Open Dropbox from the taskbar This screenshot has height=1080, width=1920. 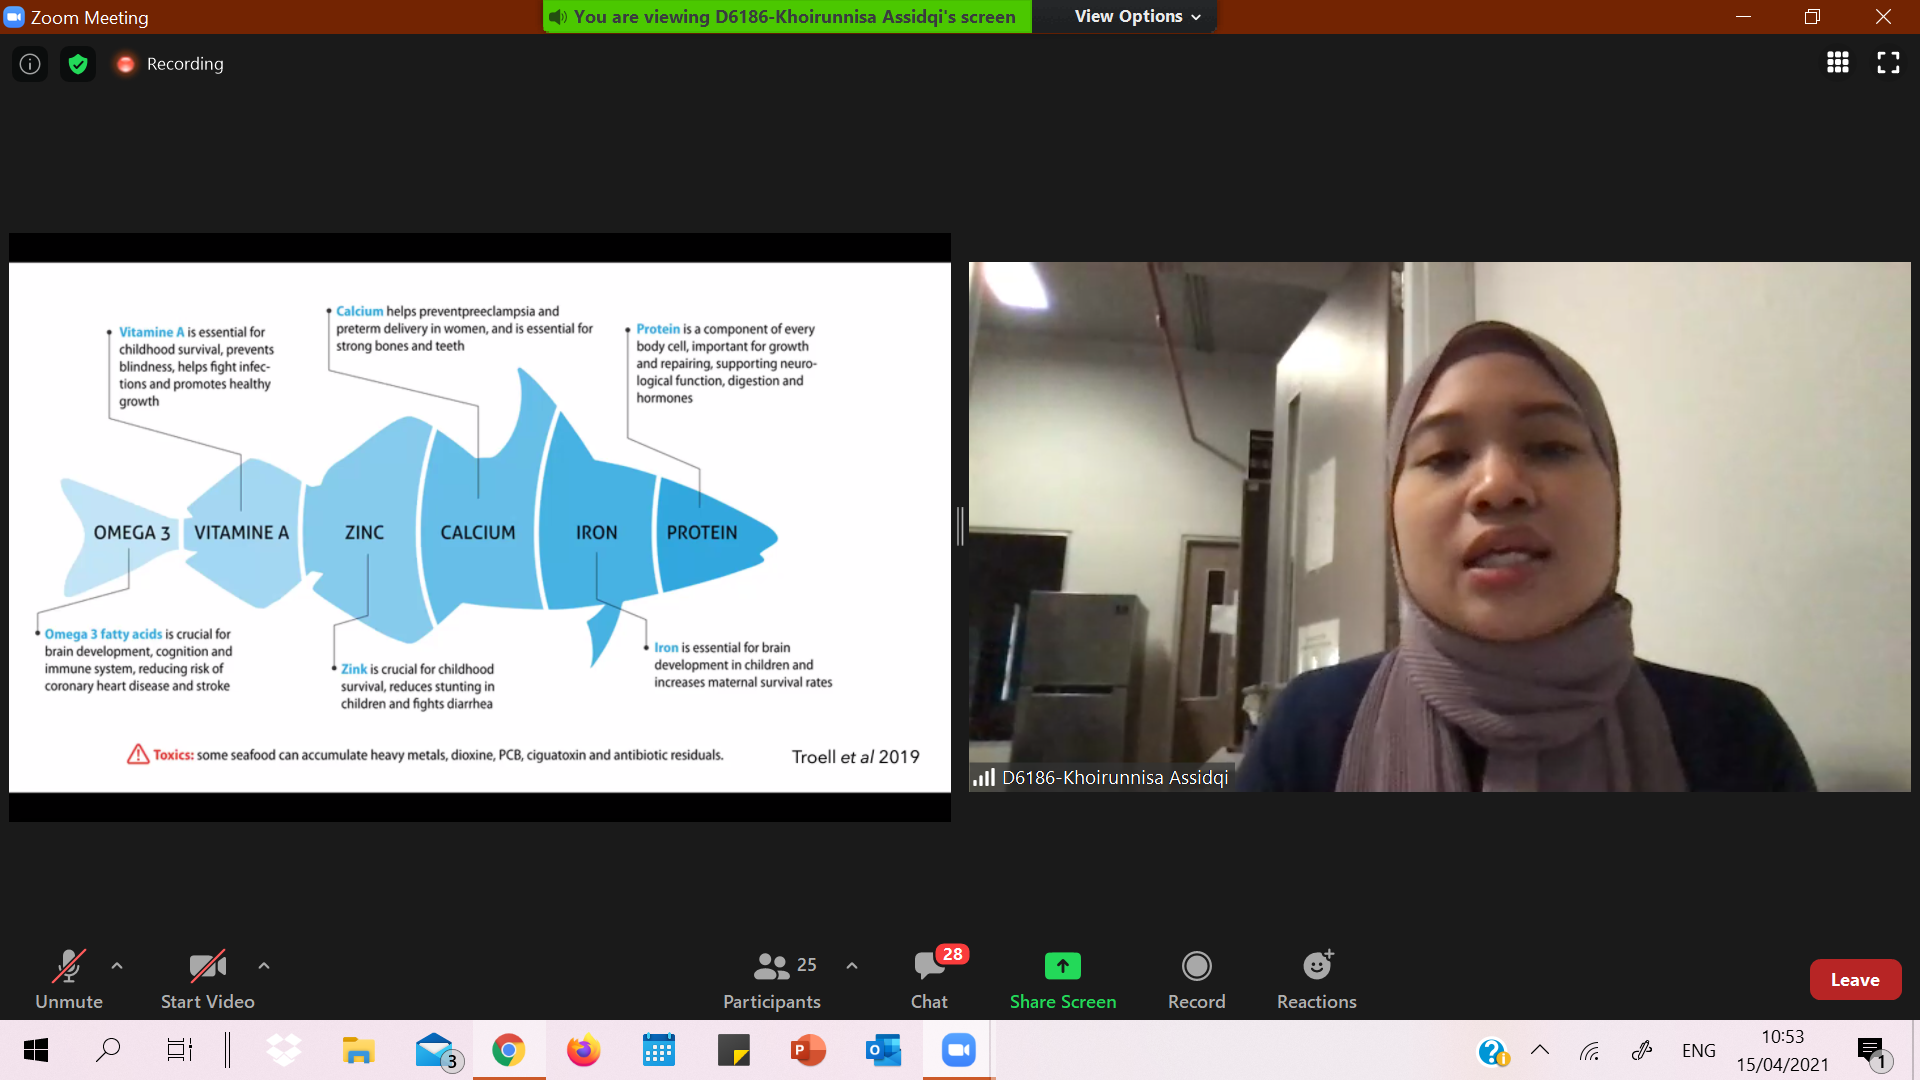pyautogui.click(x=284, y=1050)
